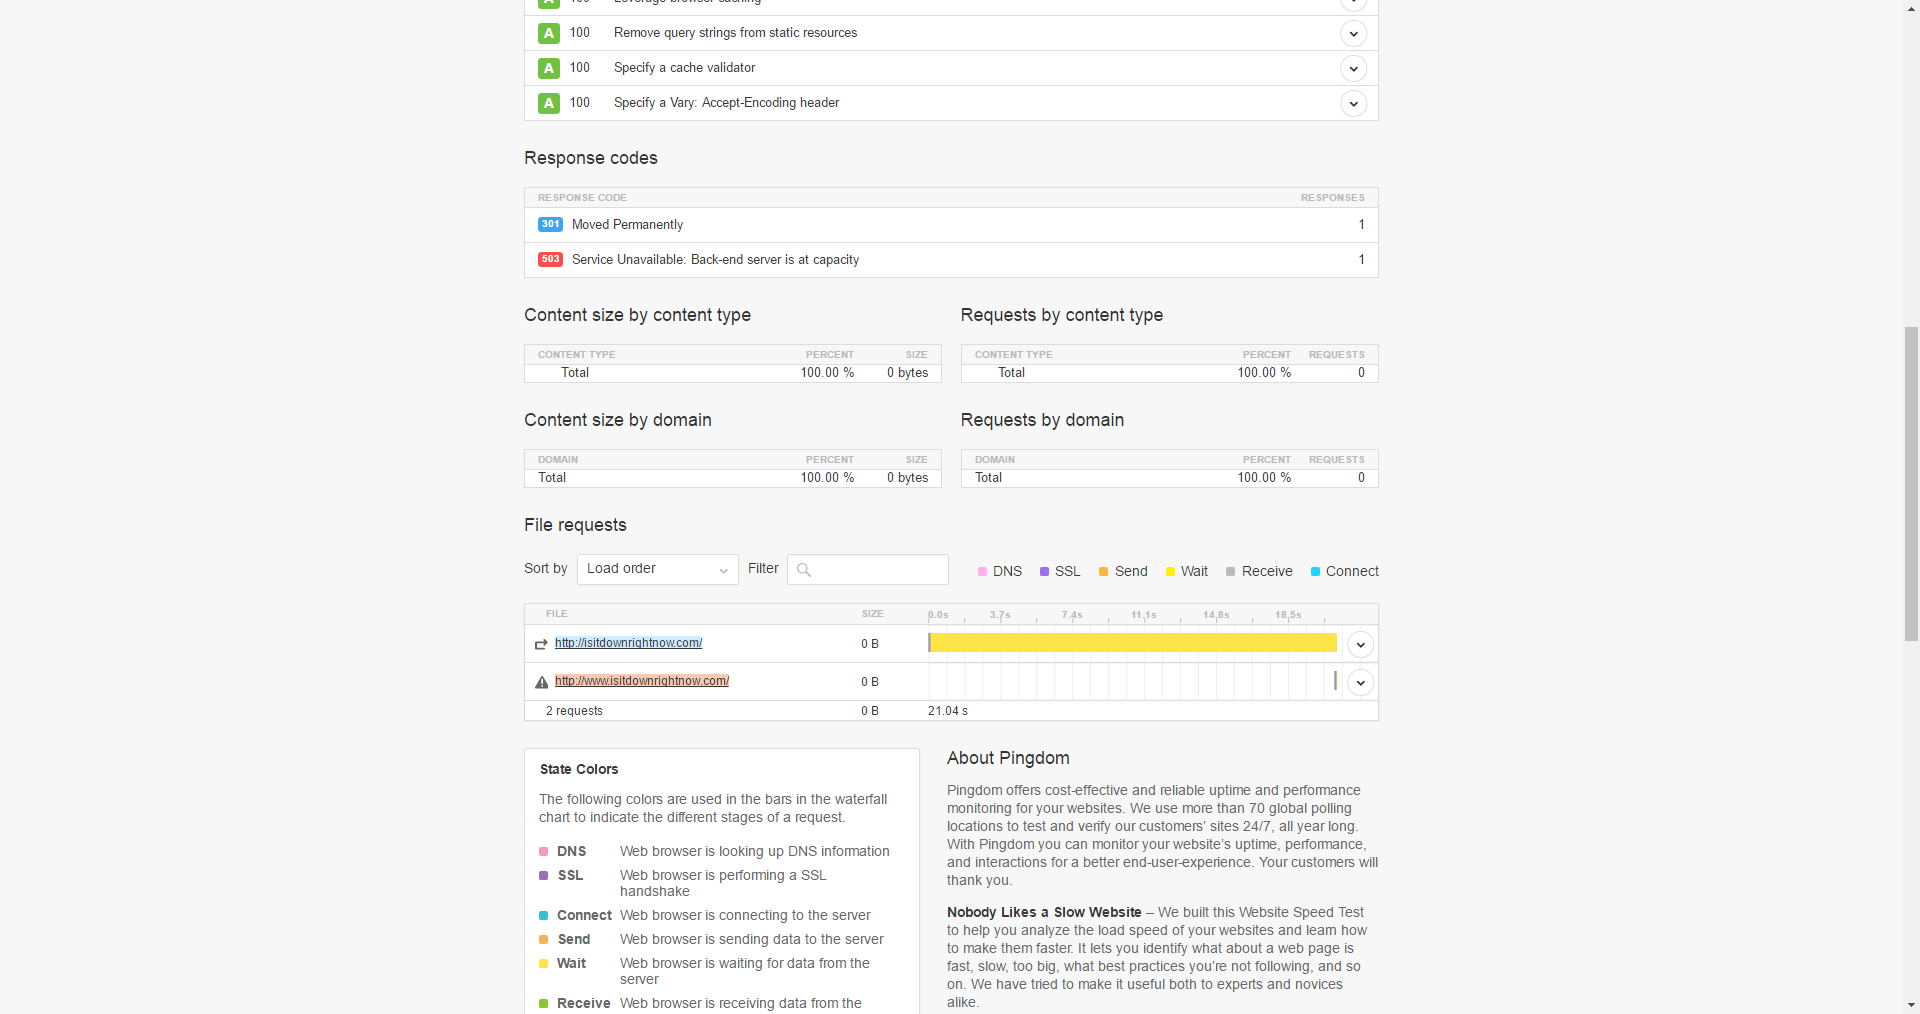Click the Wait color square in State Colors
This screenshot has height=1014, width=1920.
click(x=543, y=964)
